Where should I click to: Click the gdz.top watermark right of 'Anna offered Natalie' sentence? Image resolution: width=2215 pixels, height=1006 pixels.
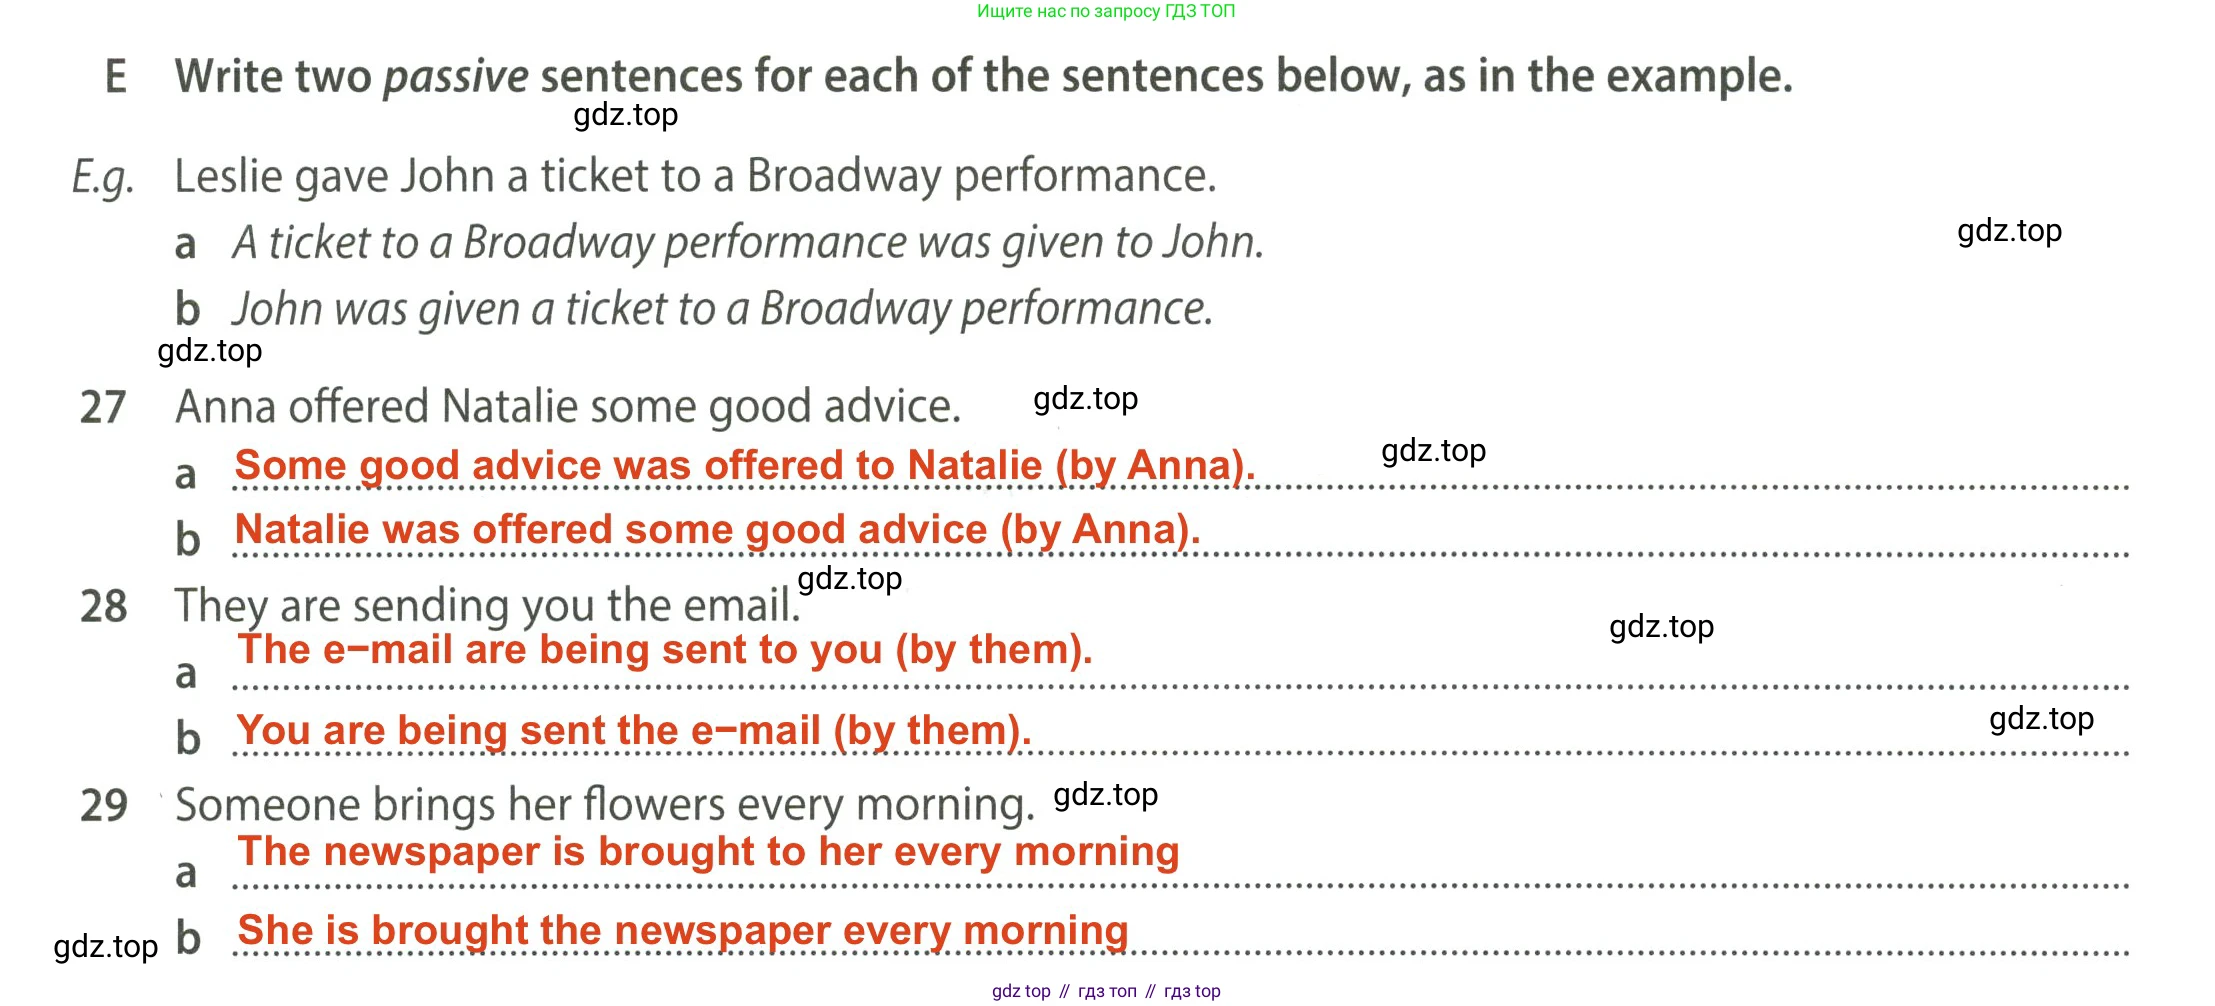pyautogui.click(x=1085, y=399)
